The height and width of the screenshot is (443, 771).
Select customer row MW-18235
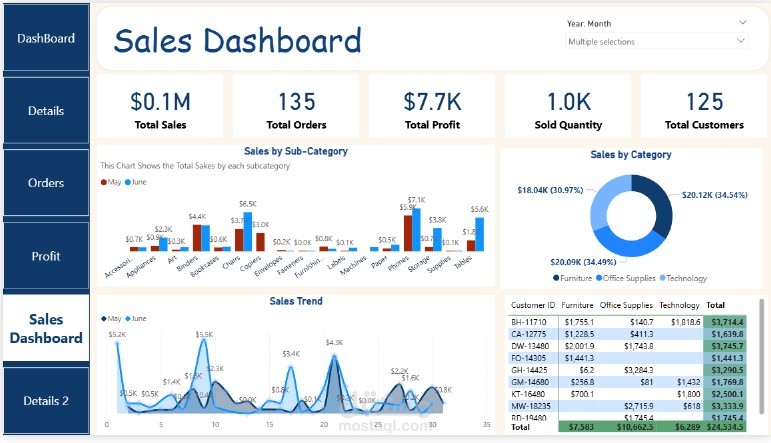(x=627, y=406)
